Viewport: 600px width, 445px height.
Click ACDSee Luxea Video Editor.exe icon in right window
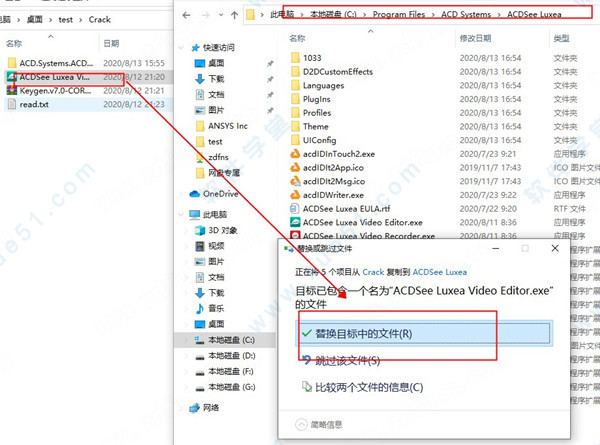click(295, 222)
